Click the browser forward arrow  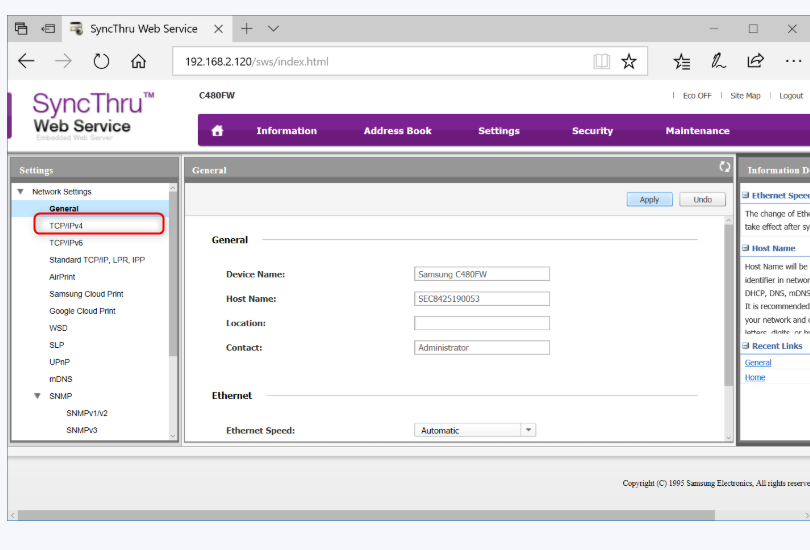[63, 61]
